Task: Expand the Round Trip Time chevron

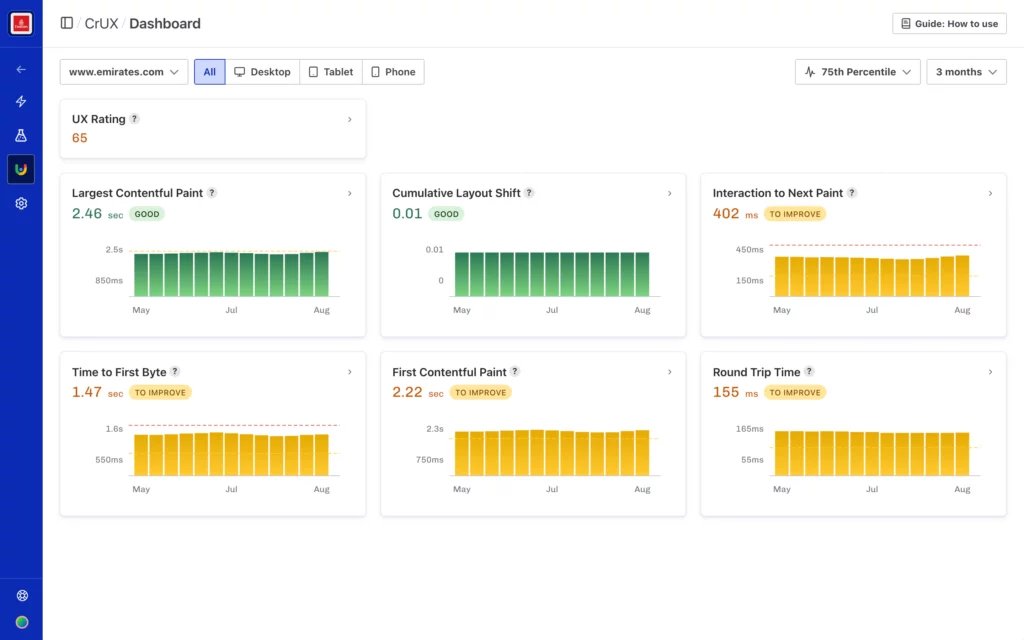Action: 990,372
